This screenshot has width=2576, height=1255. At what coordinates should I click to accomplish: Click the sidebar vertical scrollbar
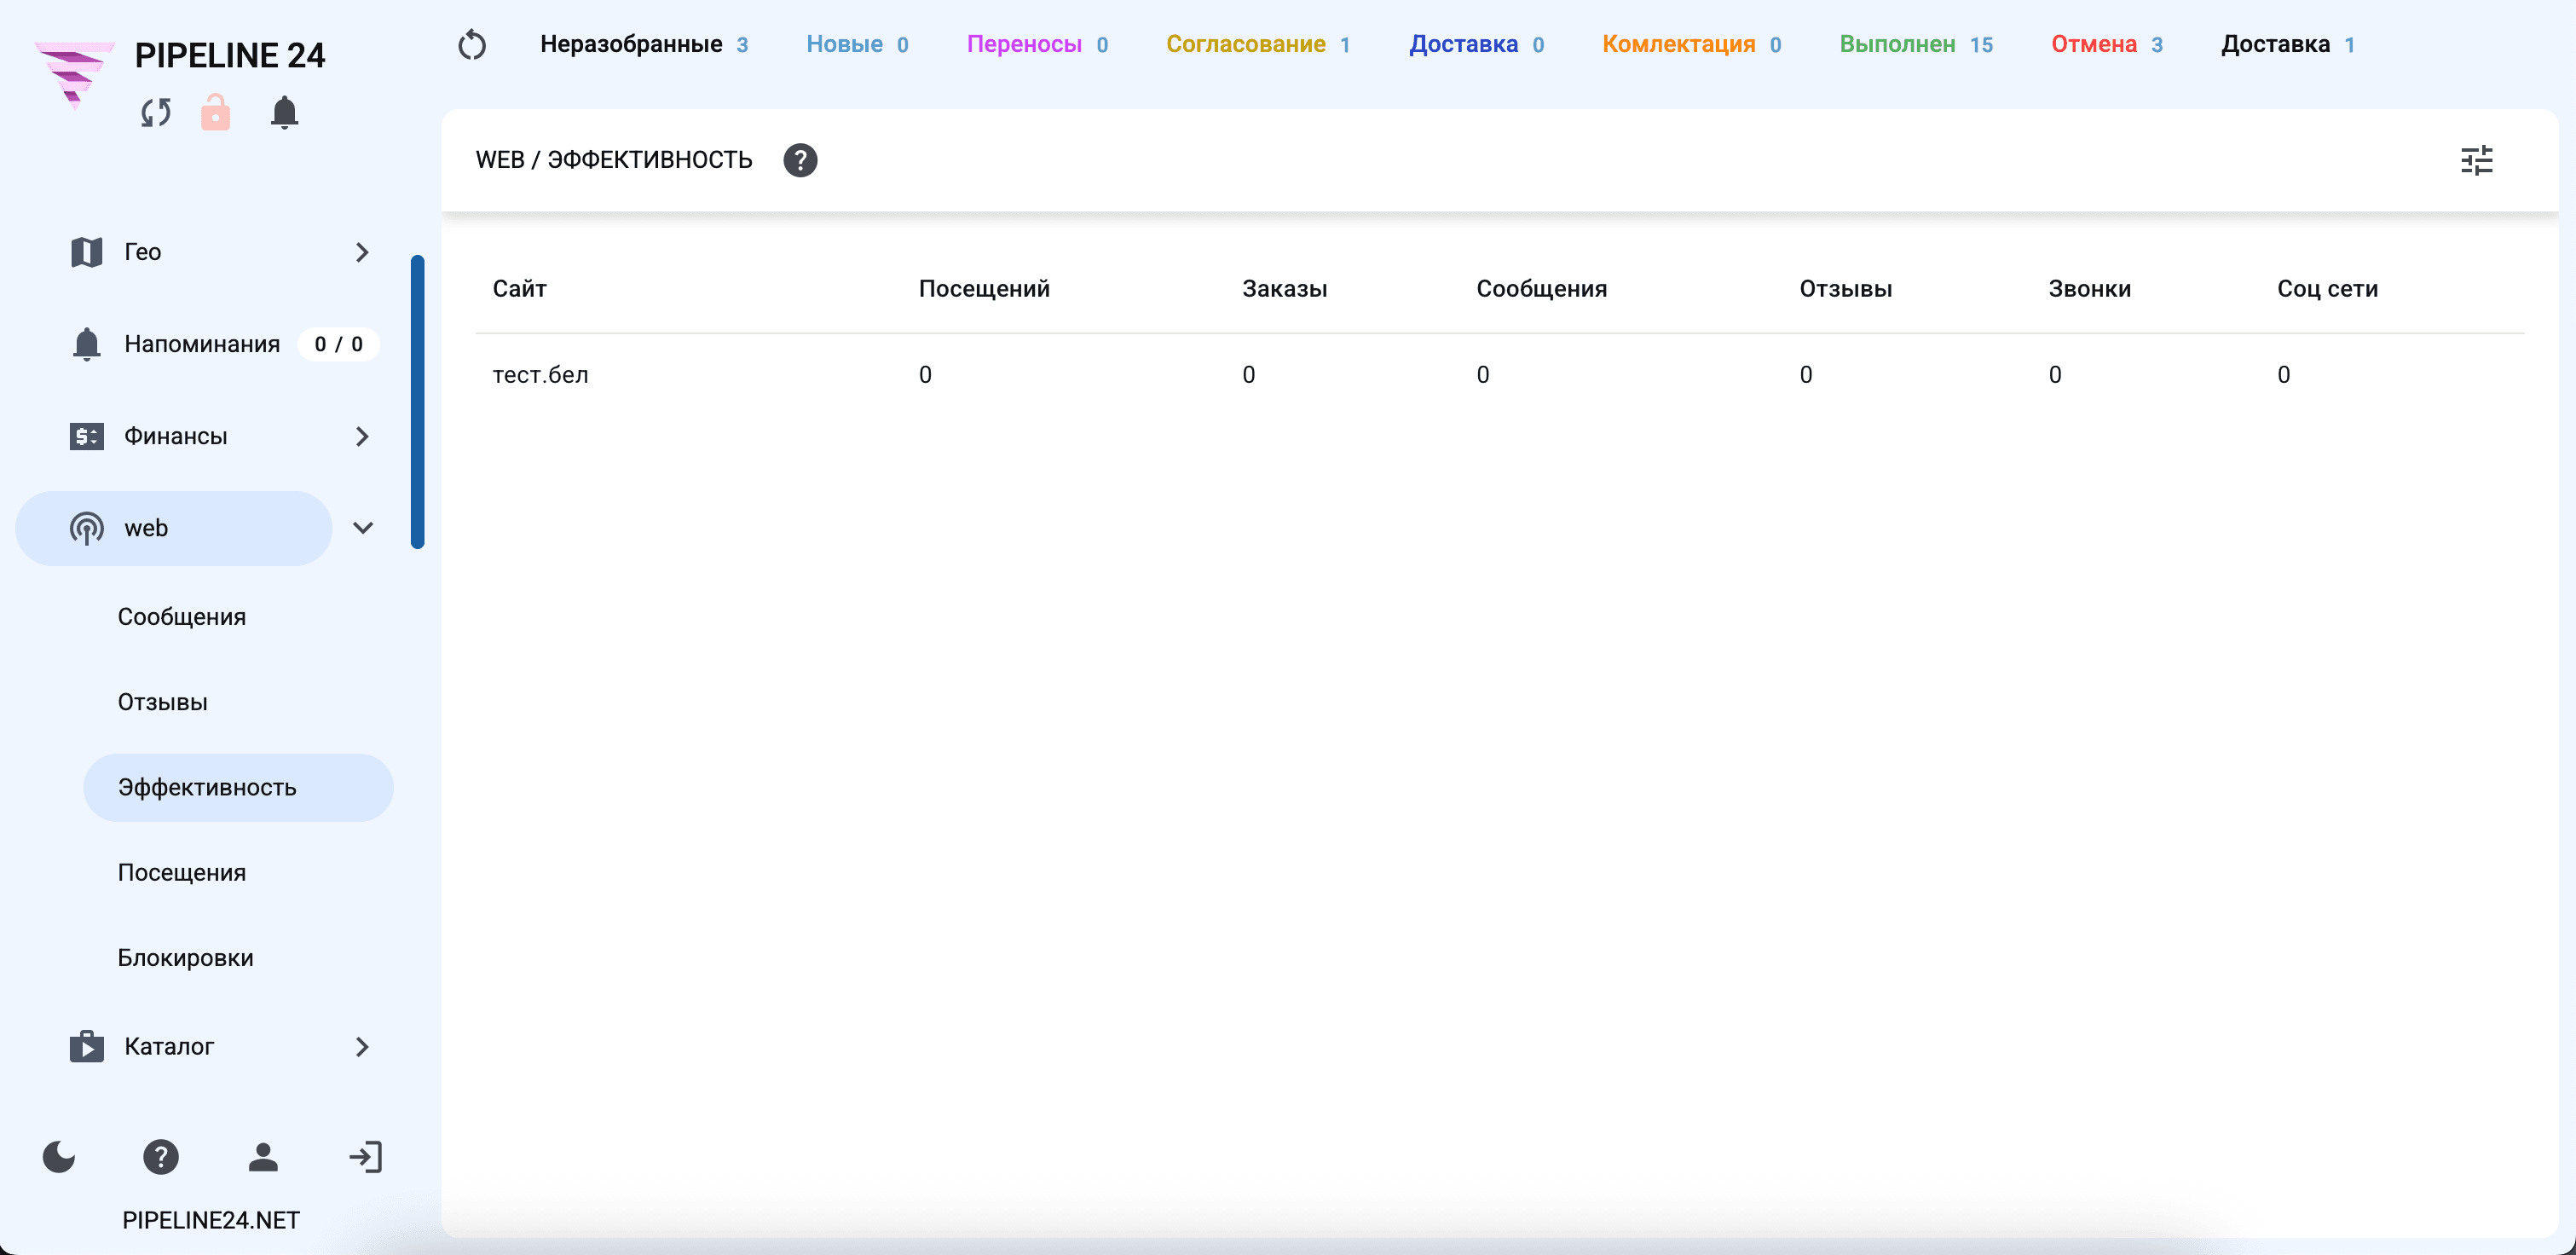click(418, 402)
